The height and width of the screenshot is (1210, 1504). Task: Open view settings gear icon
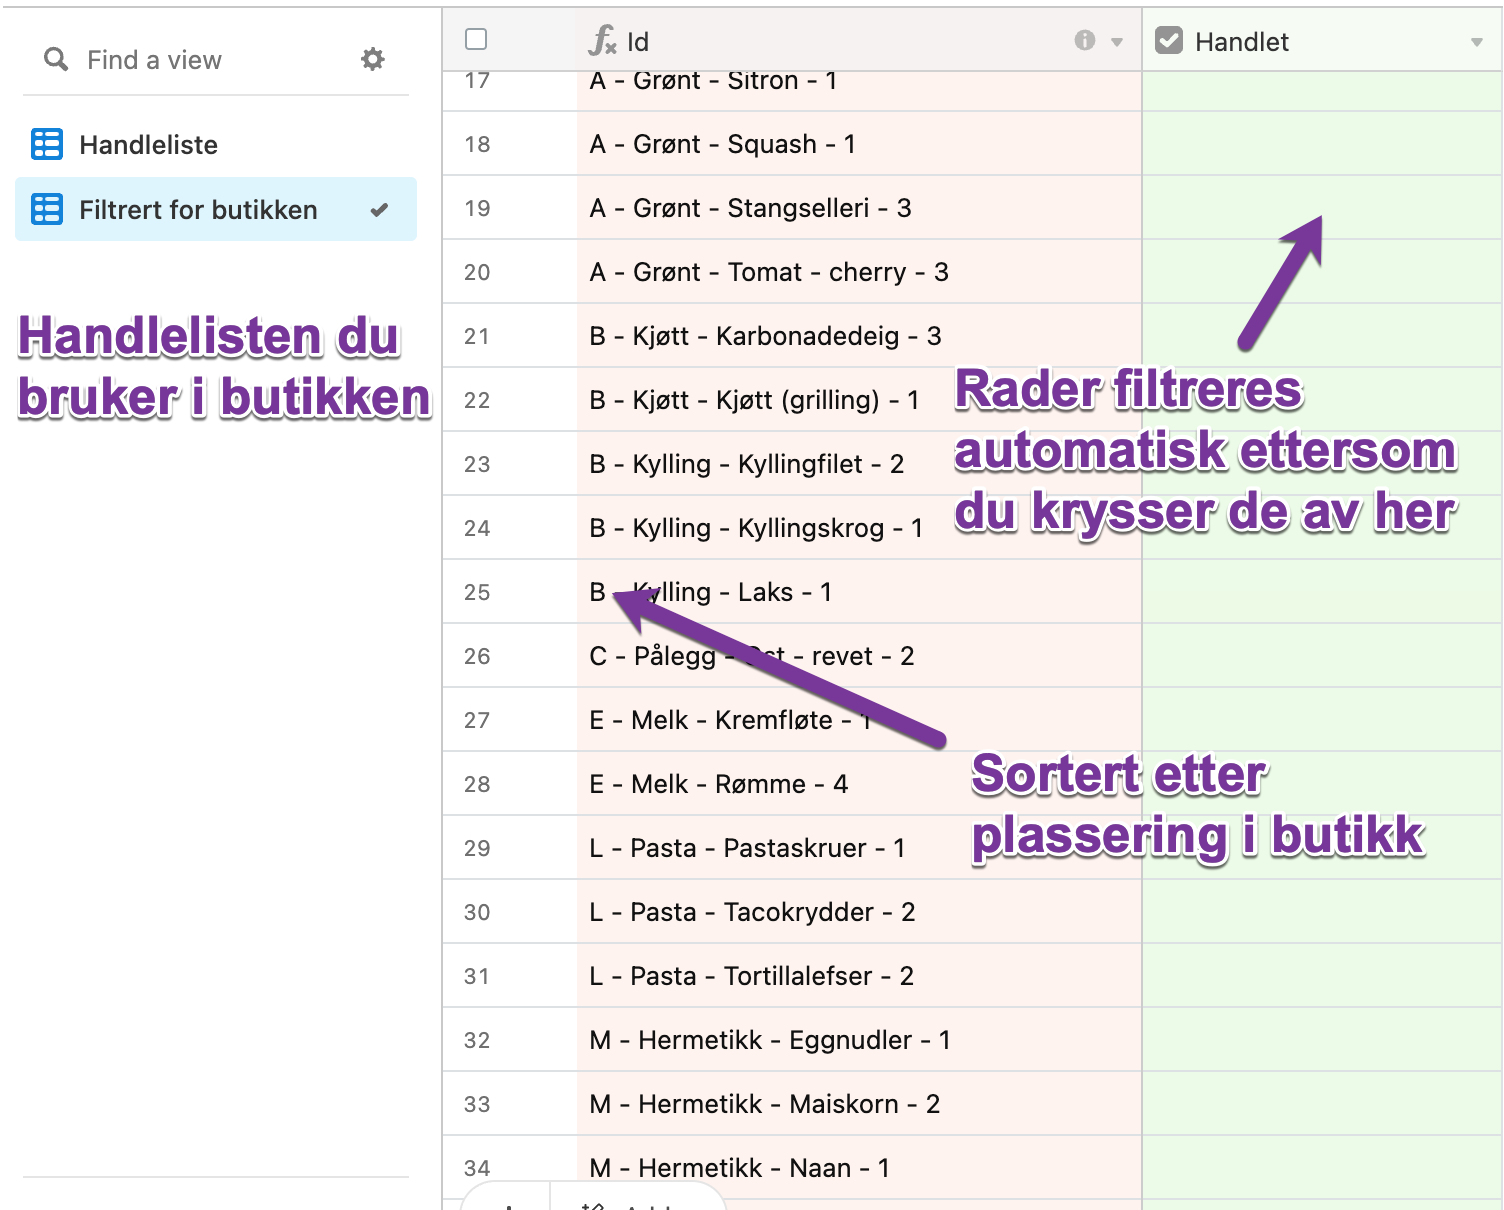click(373, 59)
